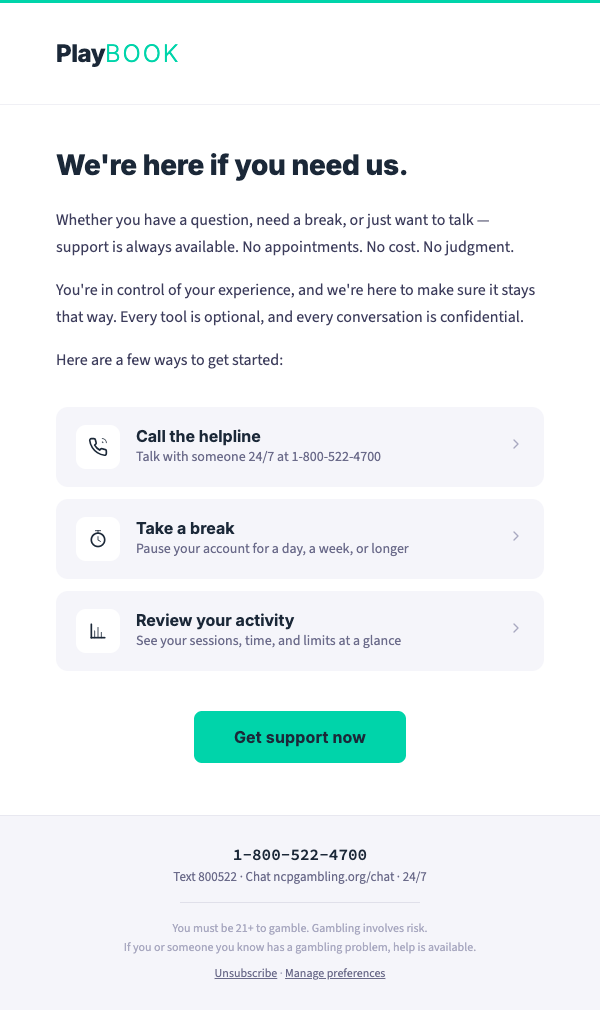
Task: Click the 1-800-522-4700 footer number
Action: (299, 855)
